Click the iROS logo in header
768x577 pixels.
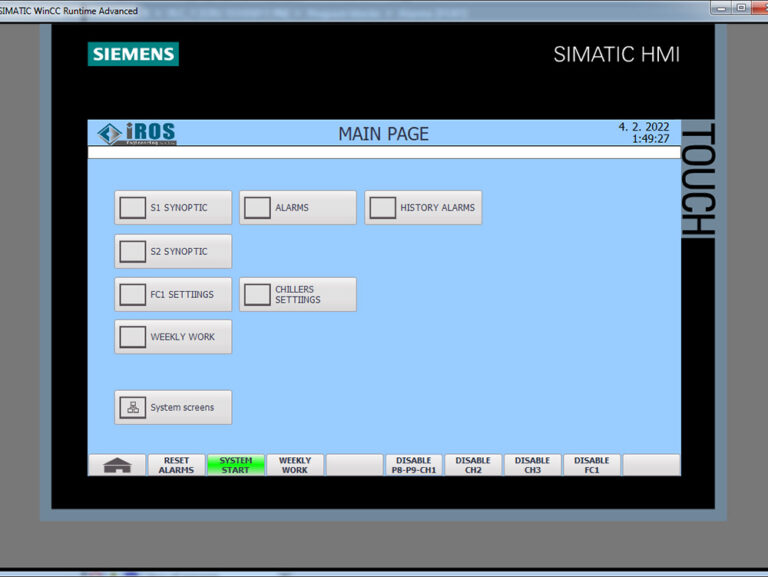coord(137,134)
